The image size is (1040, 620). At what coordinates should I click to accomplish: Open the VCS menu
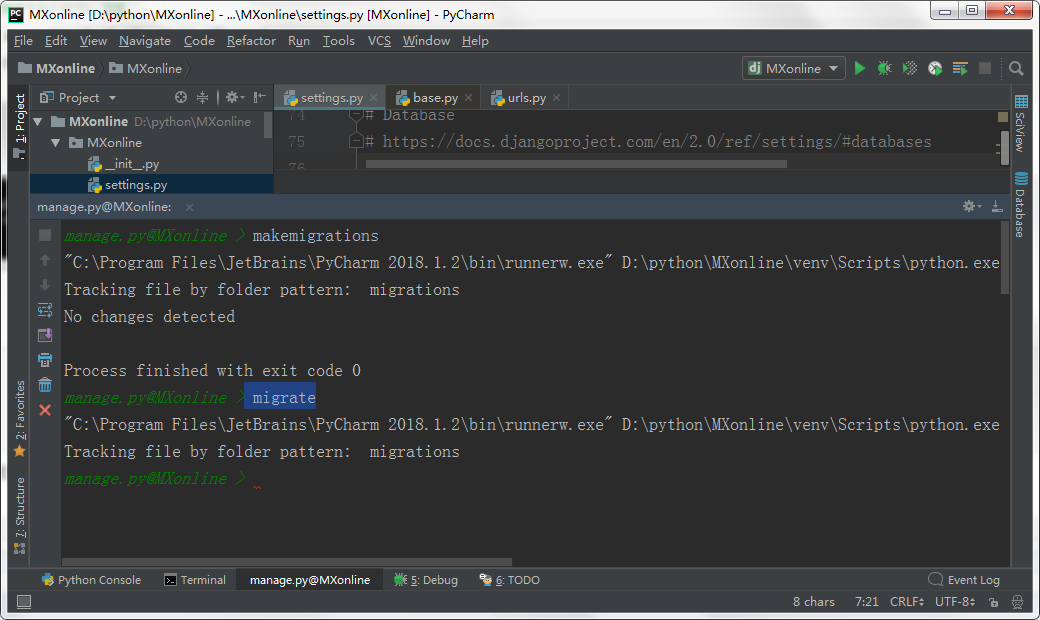pyautogui.click(x=379, y=40)
